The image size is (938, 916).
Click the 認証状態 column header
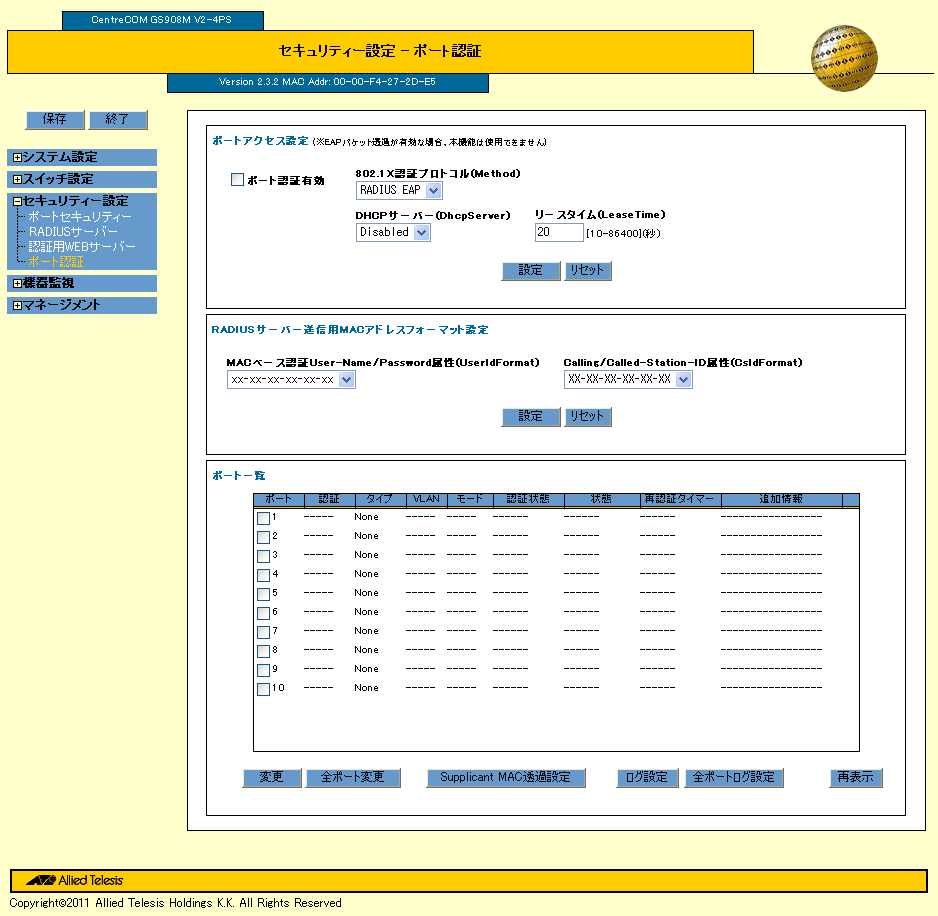pos(528,499)
